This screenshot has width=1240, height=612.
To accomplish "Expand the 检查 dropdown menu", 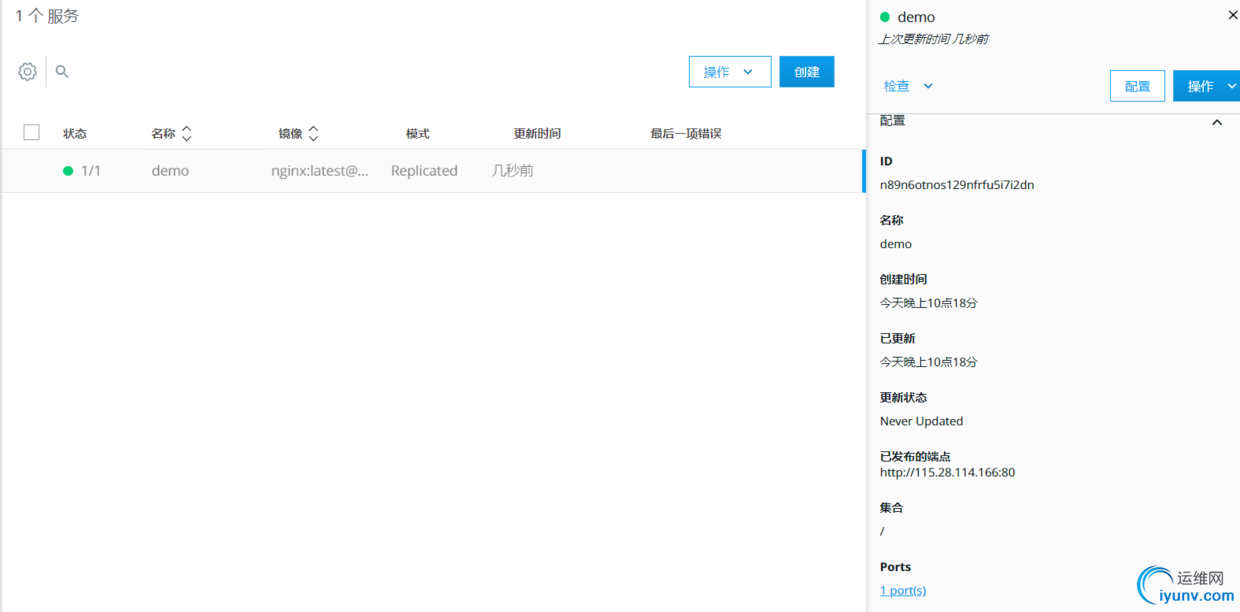I will click(x=908, y=86).
